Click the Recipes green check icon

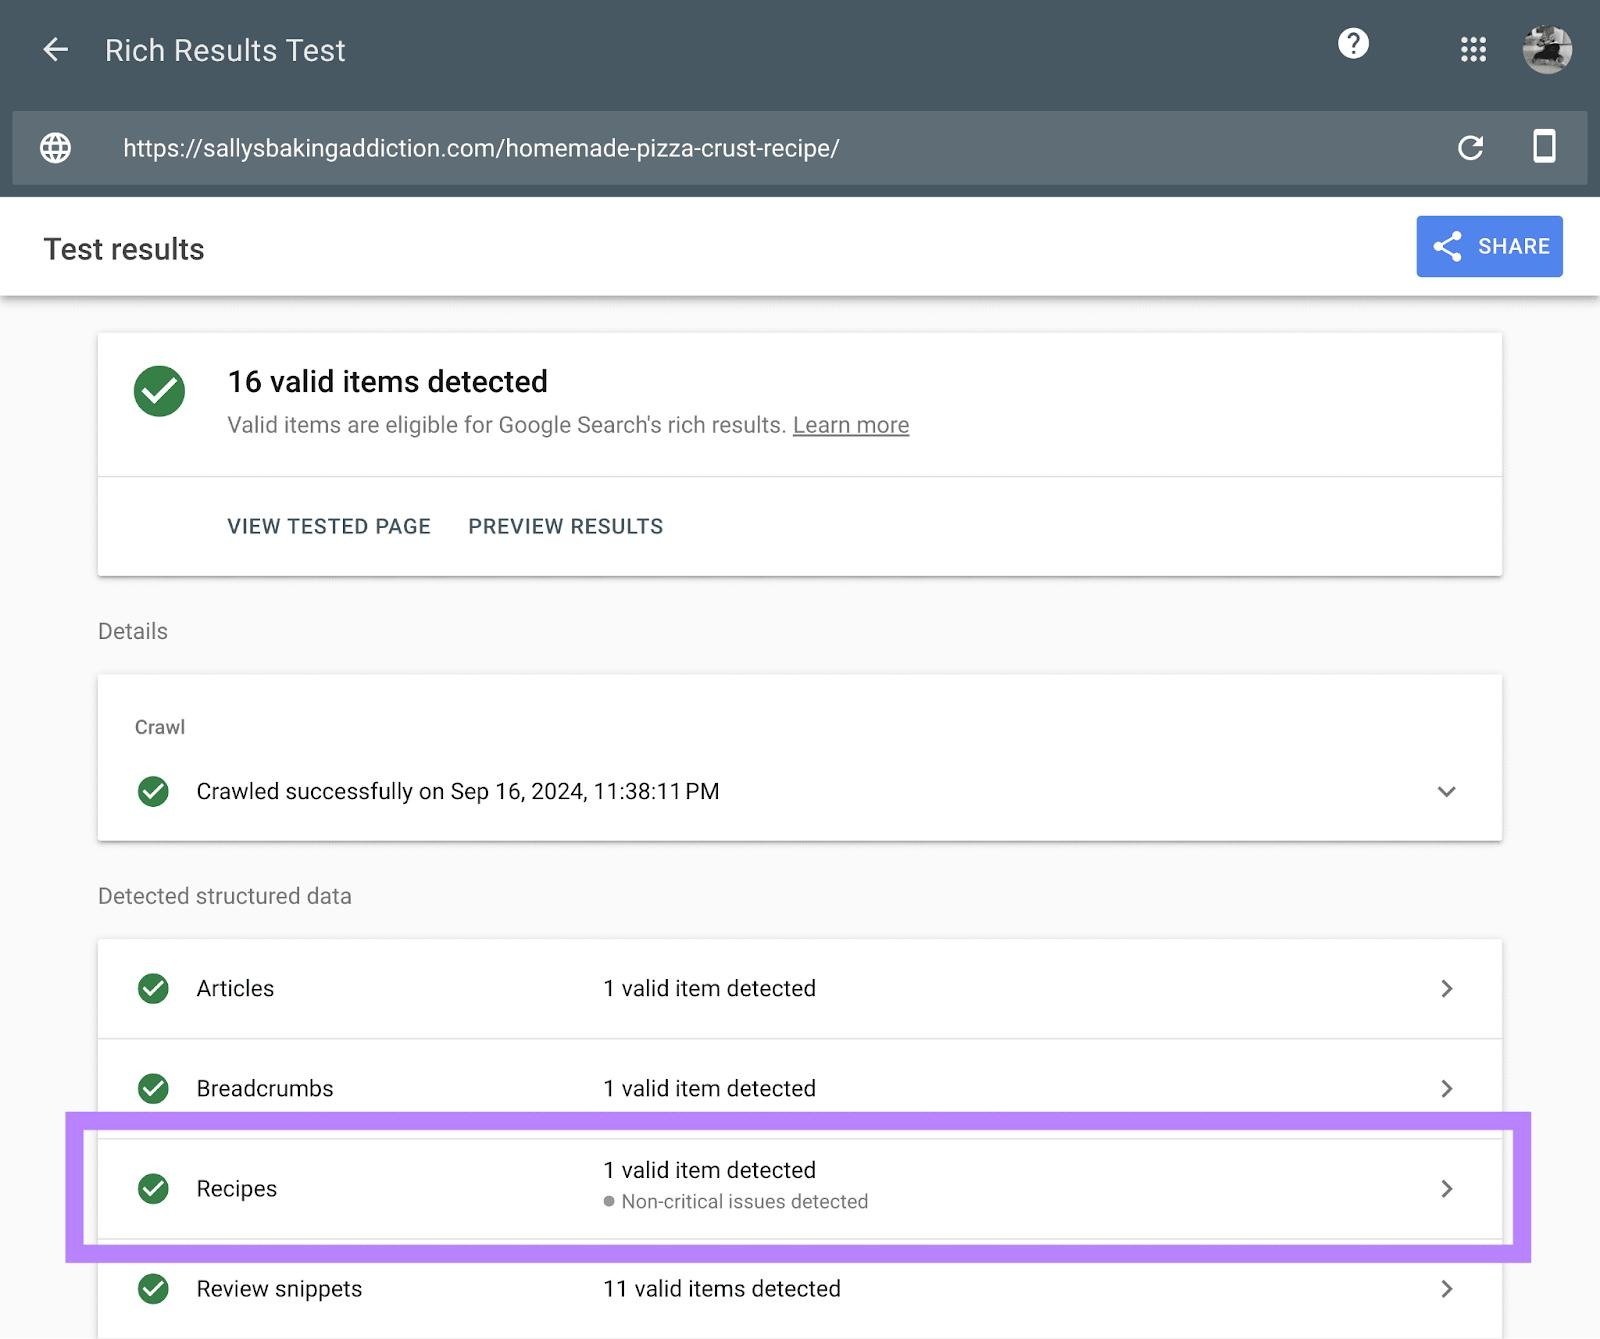click(153, 1188)
